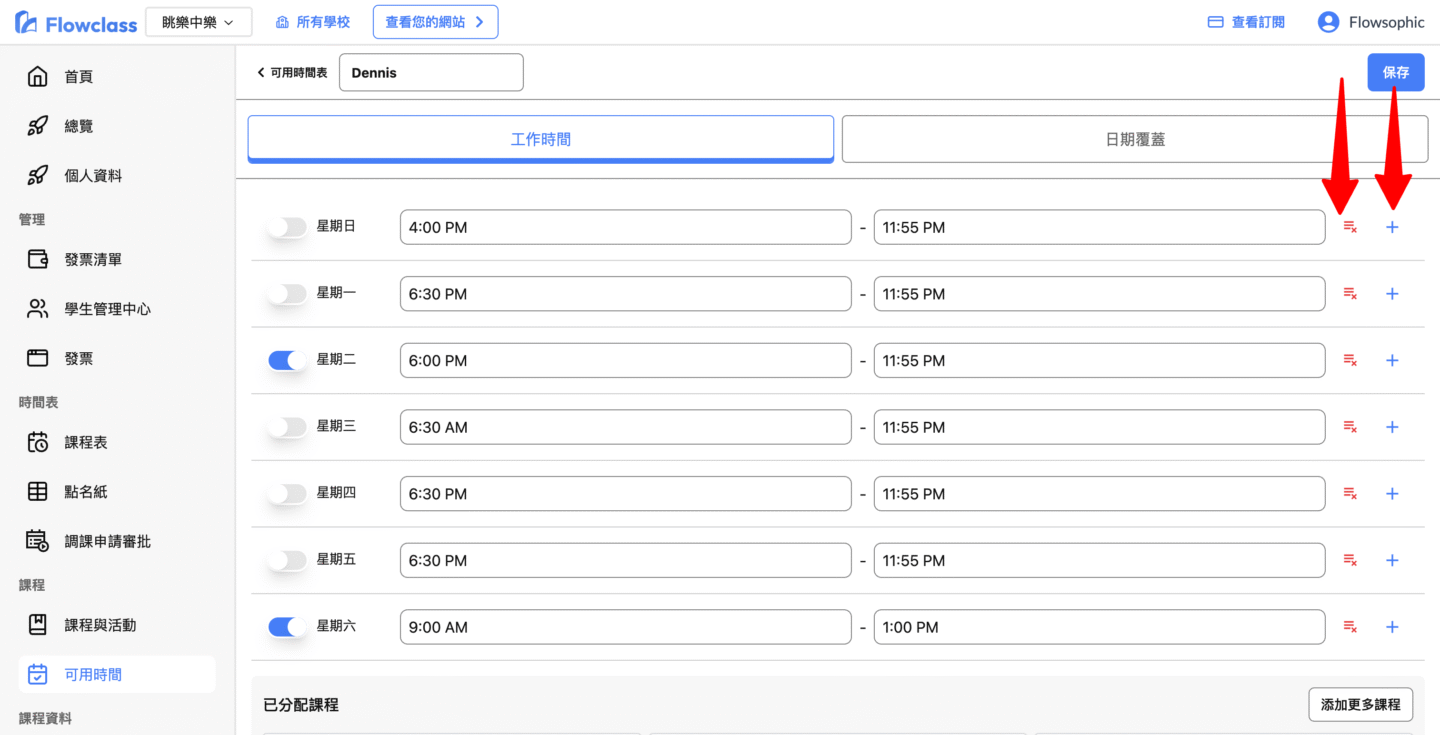
Task: Enable the 星期日 availability toggle
Action: (287, 228)
